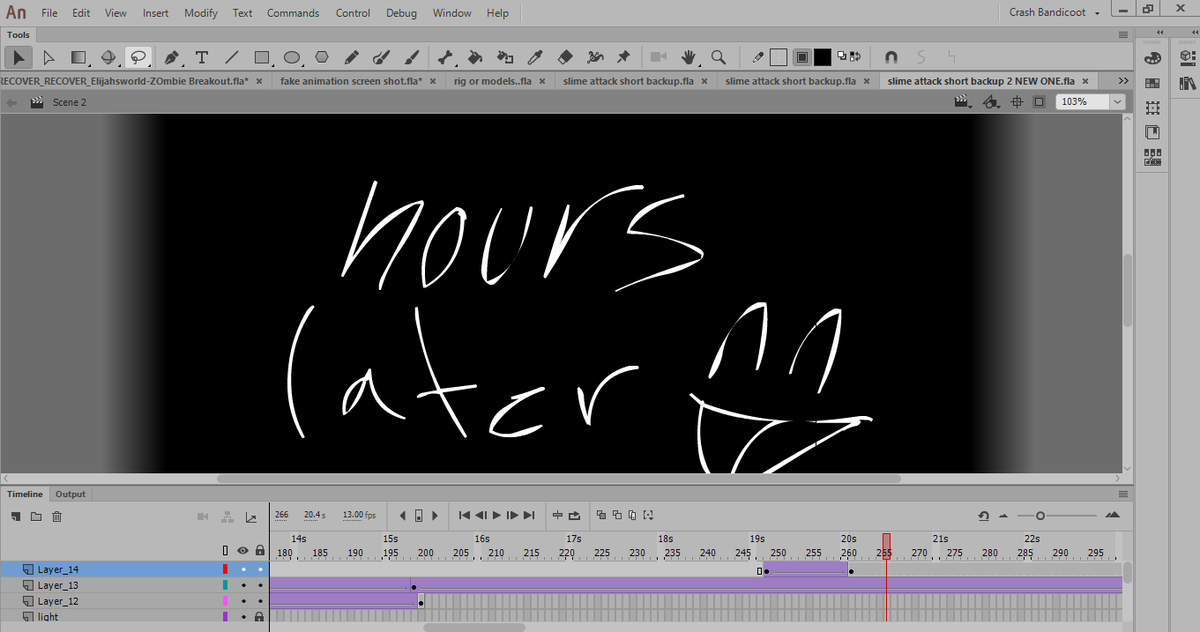The width and height of the screenshot is (1200, 632).
Task: Select the Lasso tool
Action: pos(139,57)
